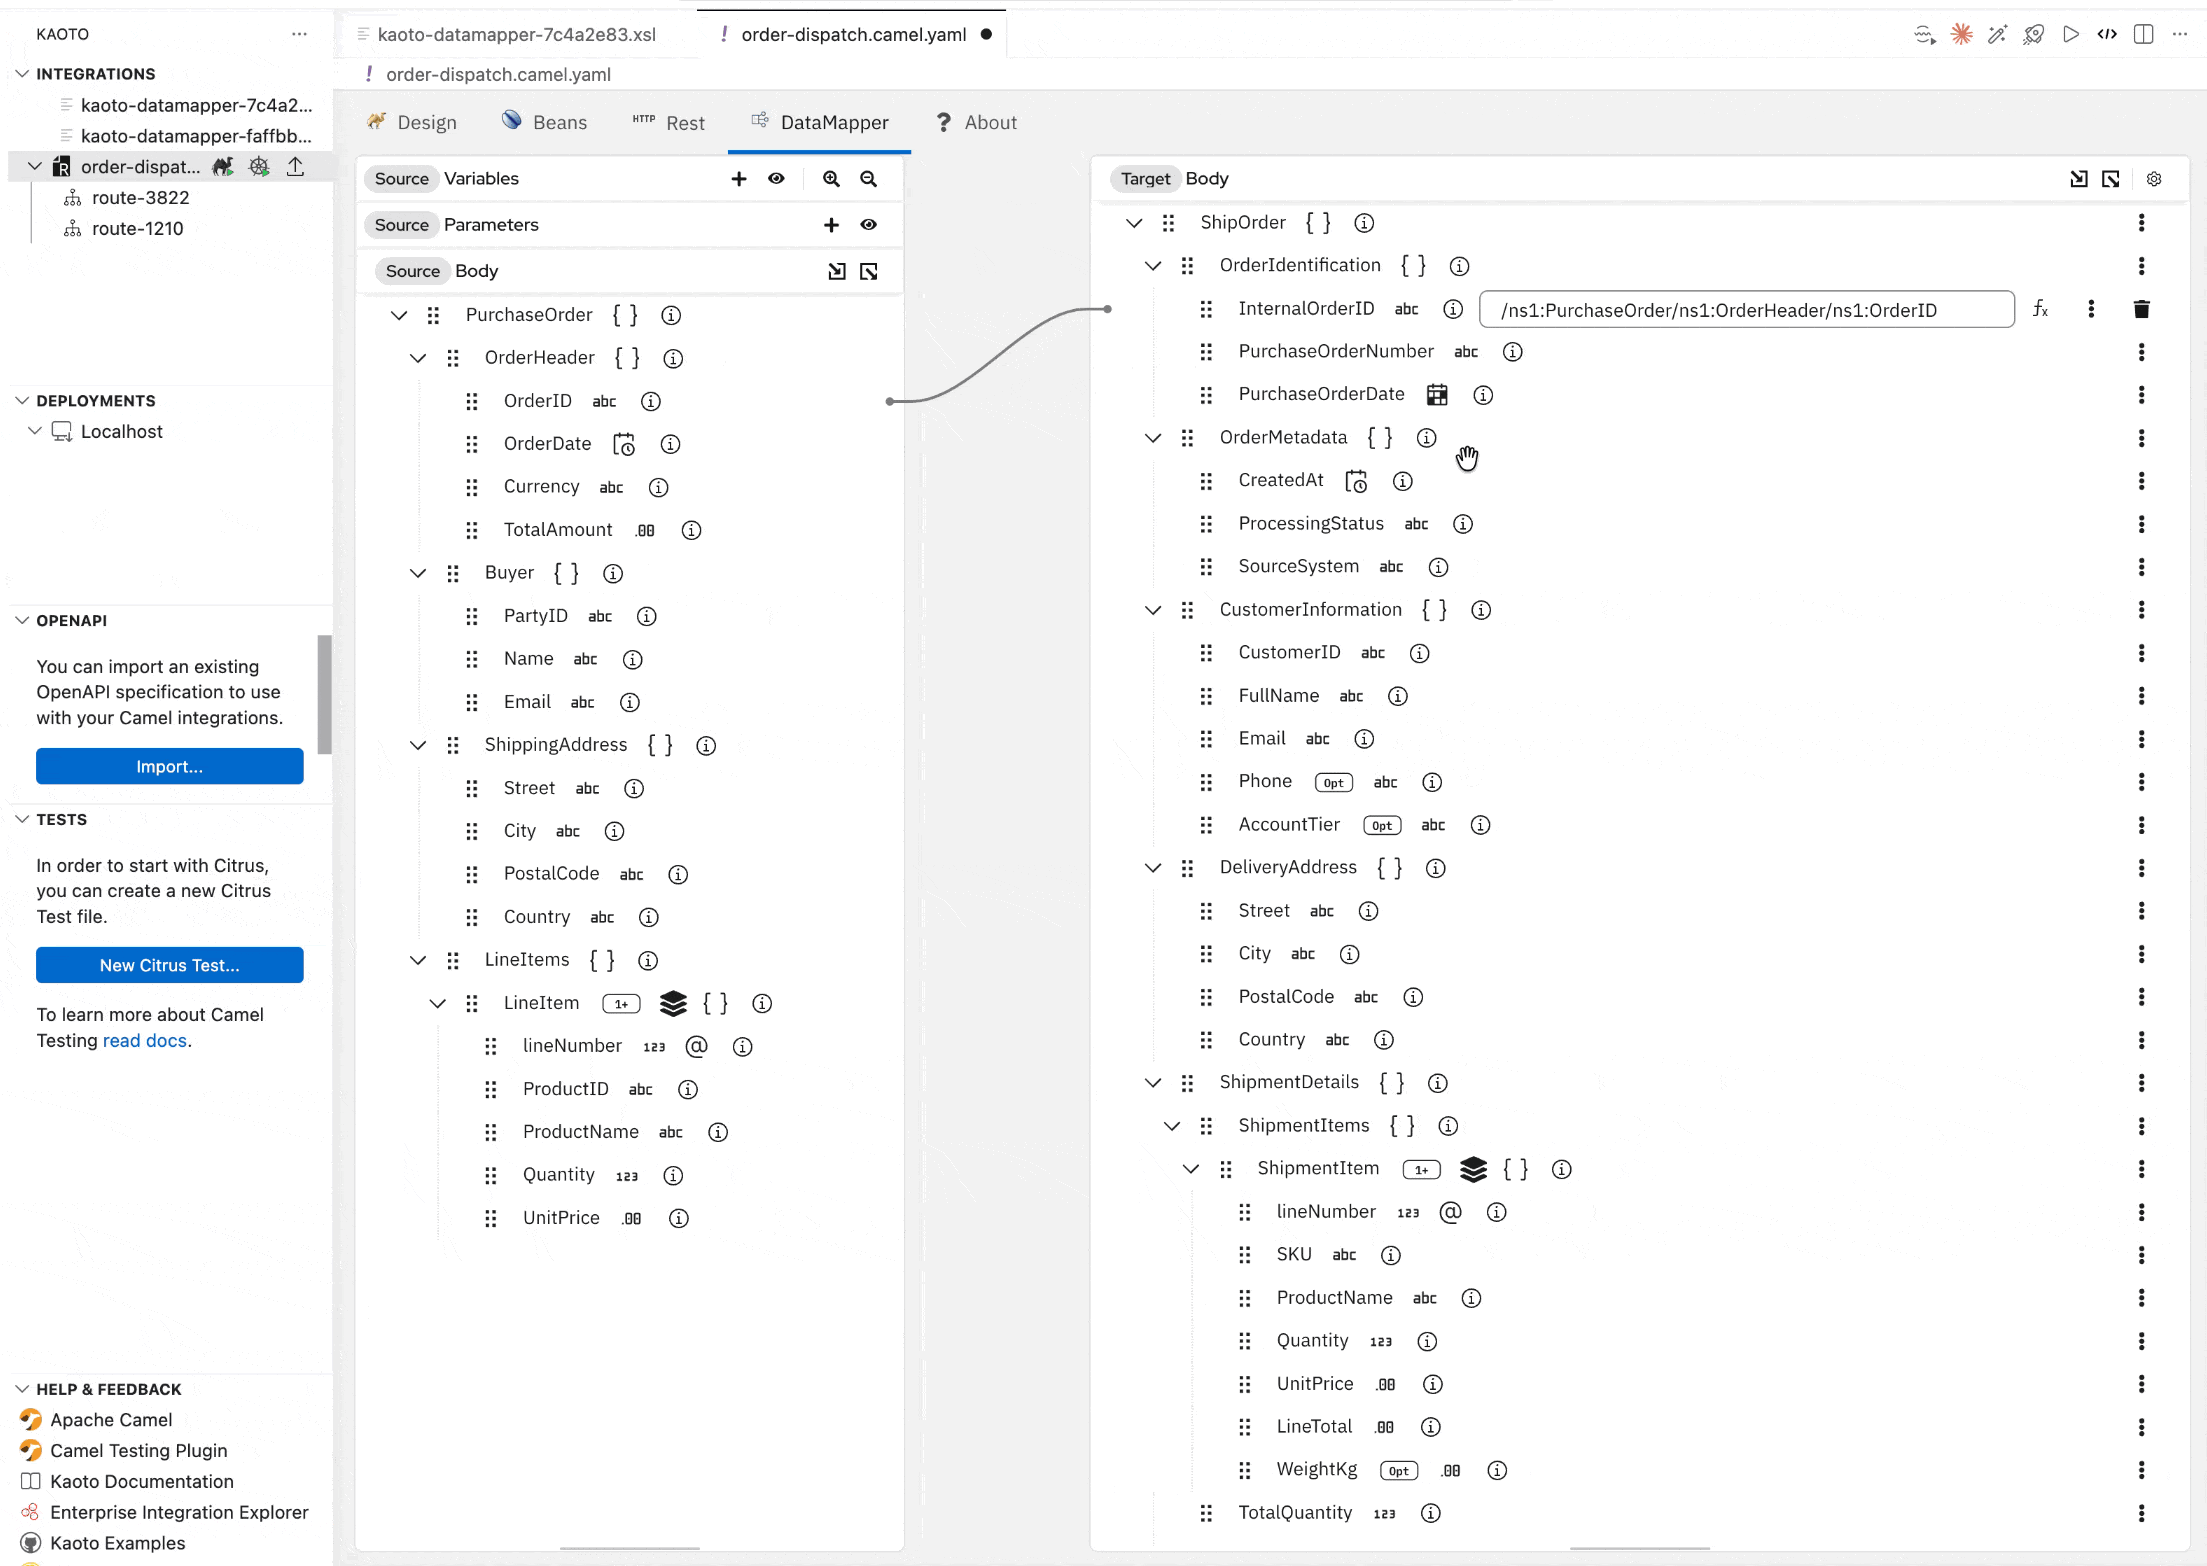Viewport: 2207px width, 1566px height.
Task: Zoom out the DataMapper canvas
Action: coord(869,179)
